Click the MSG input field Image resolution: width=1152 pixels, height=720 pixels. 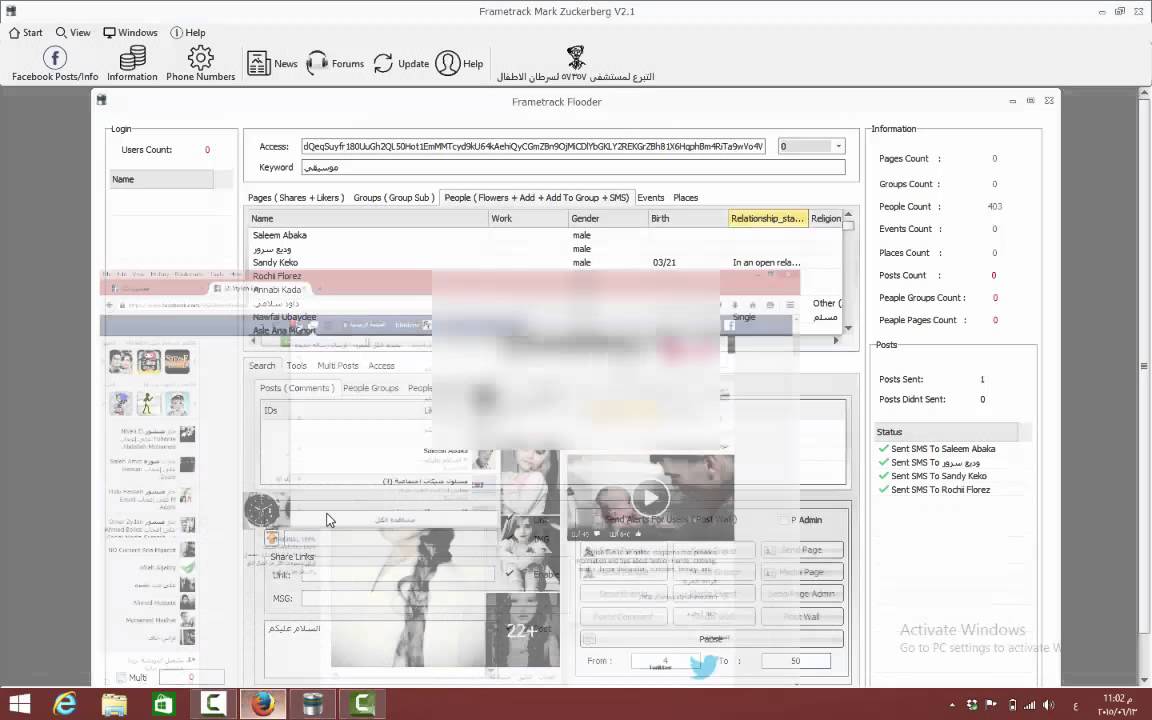coord(397,598)
